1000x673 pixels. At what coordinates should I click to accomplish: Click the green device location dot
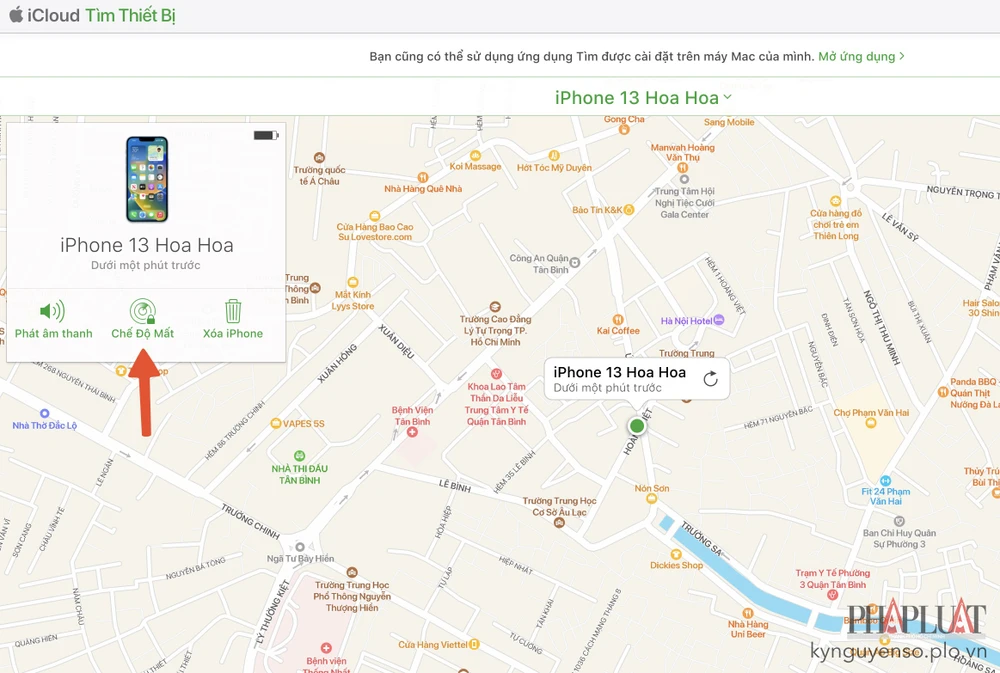click(x=637, y=425)
